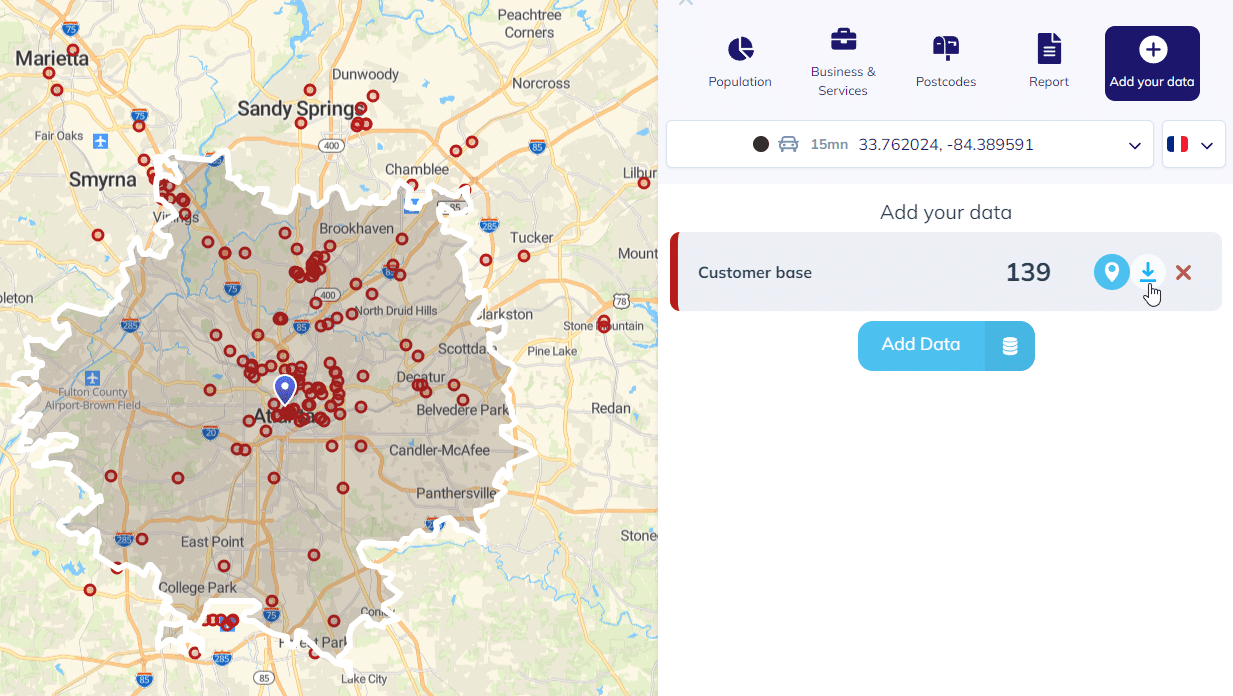Screen dimensions: 1233x696
Task: Select the Population pie chart icon
Action: [x=739, y=47]
